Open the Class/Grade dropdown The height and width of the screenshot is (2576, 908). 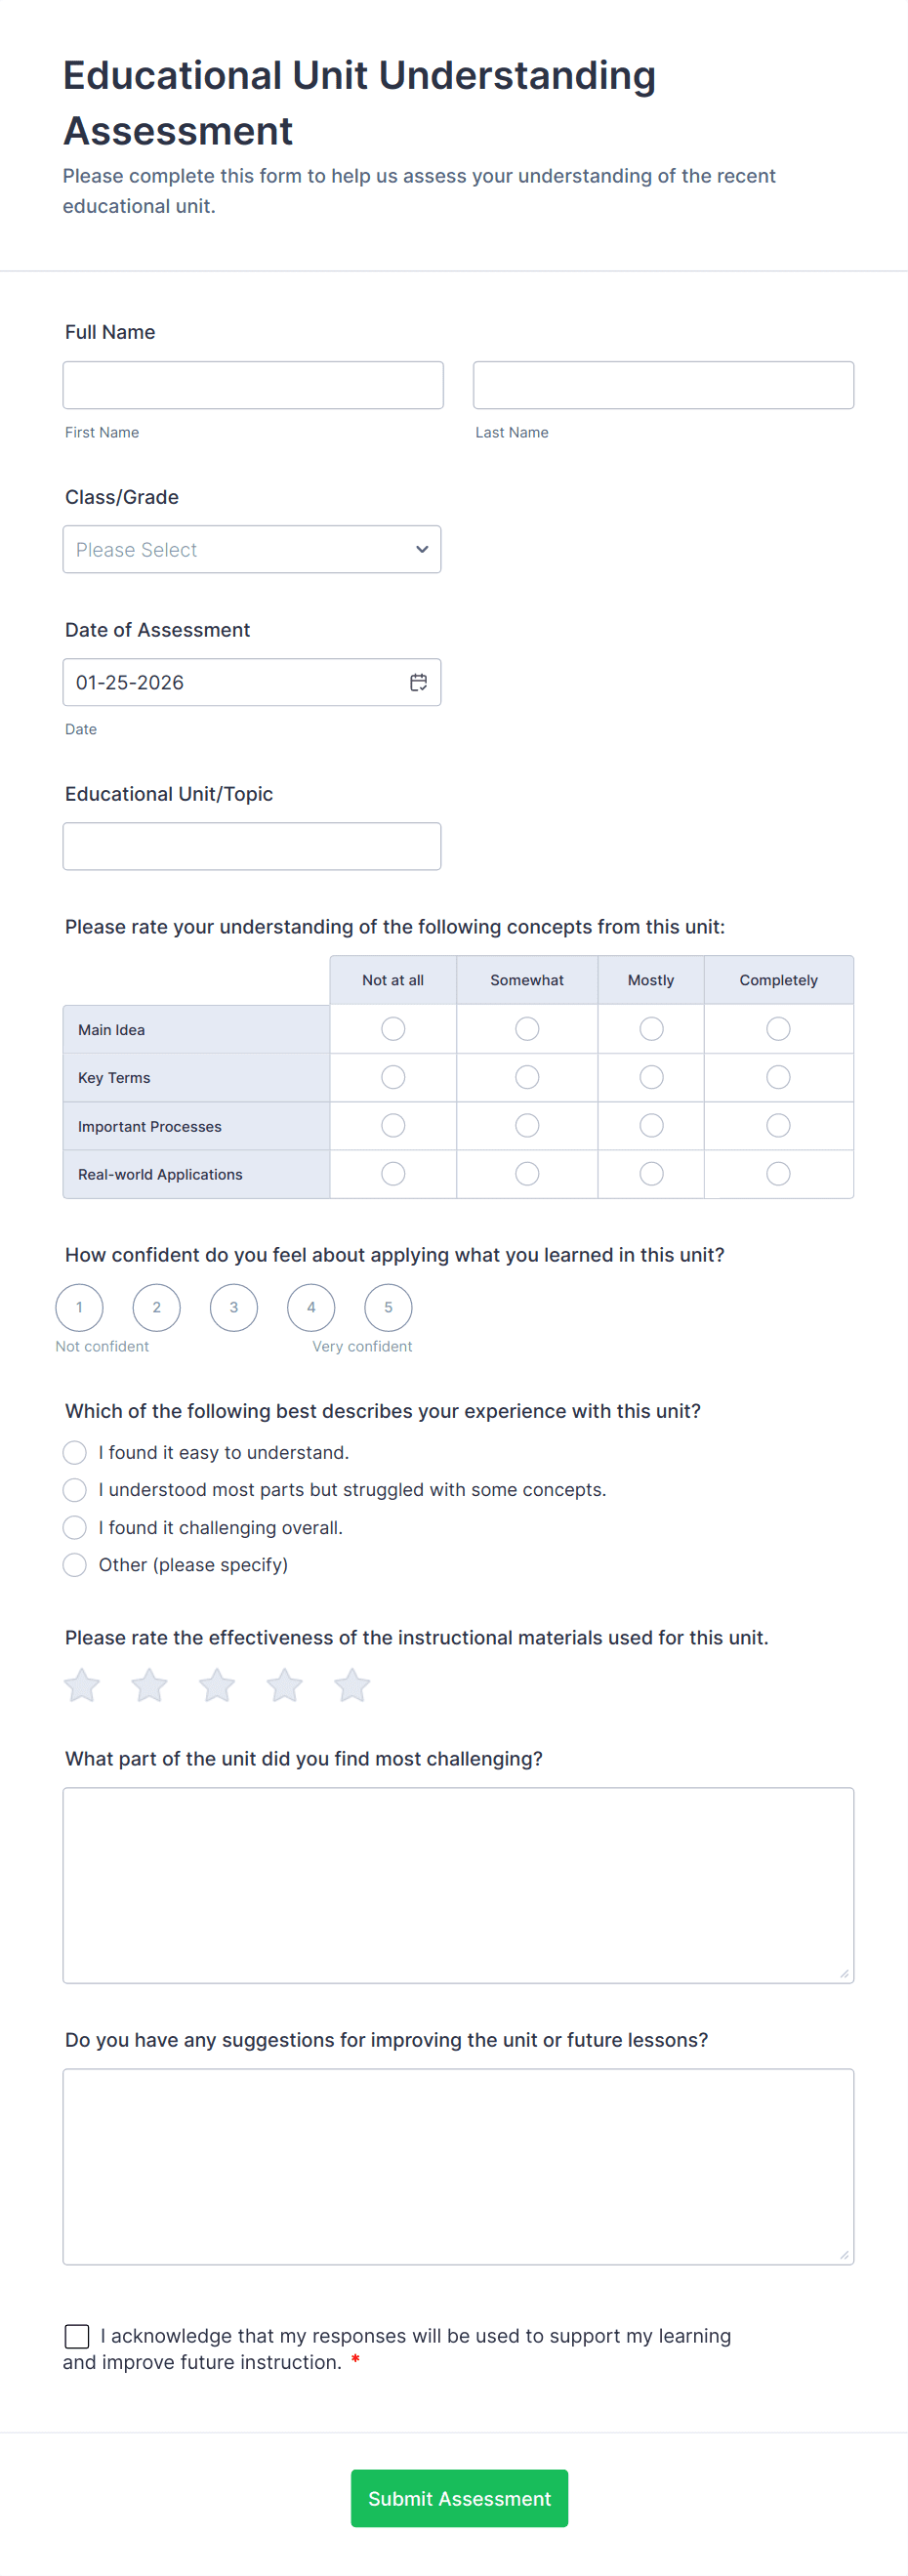252,549
